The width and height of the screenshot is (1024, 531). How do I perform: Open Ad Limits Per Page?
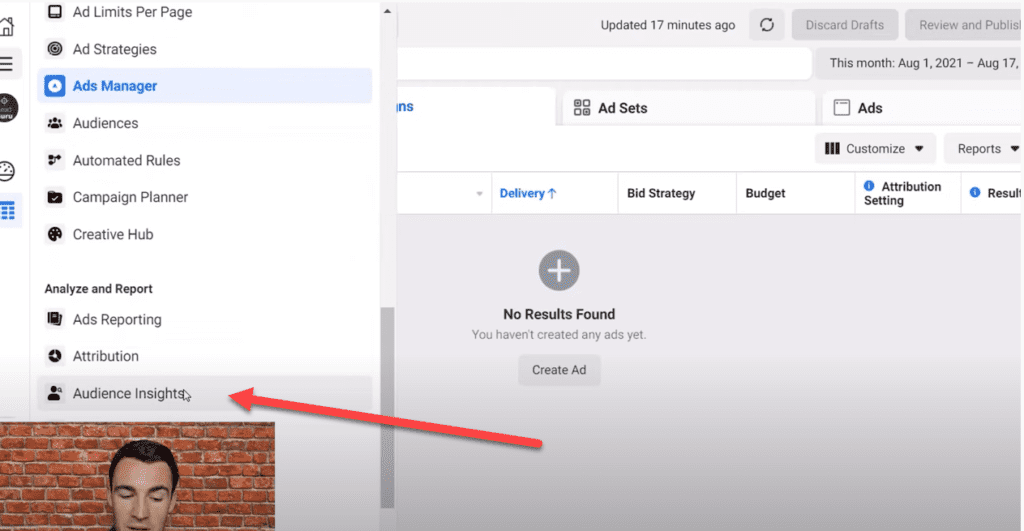pos(204,12)
